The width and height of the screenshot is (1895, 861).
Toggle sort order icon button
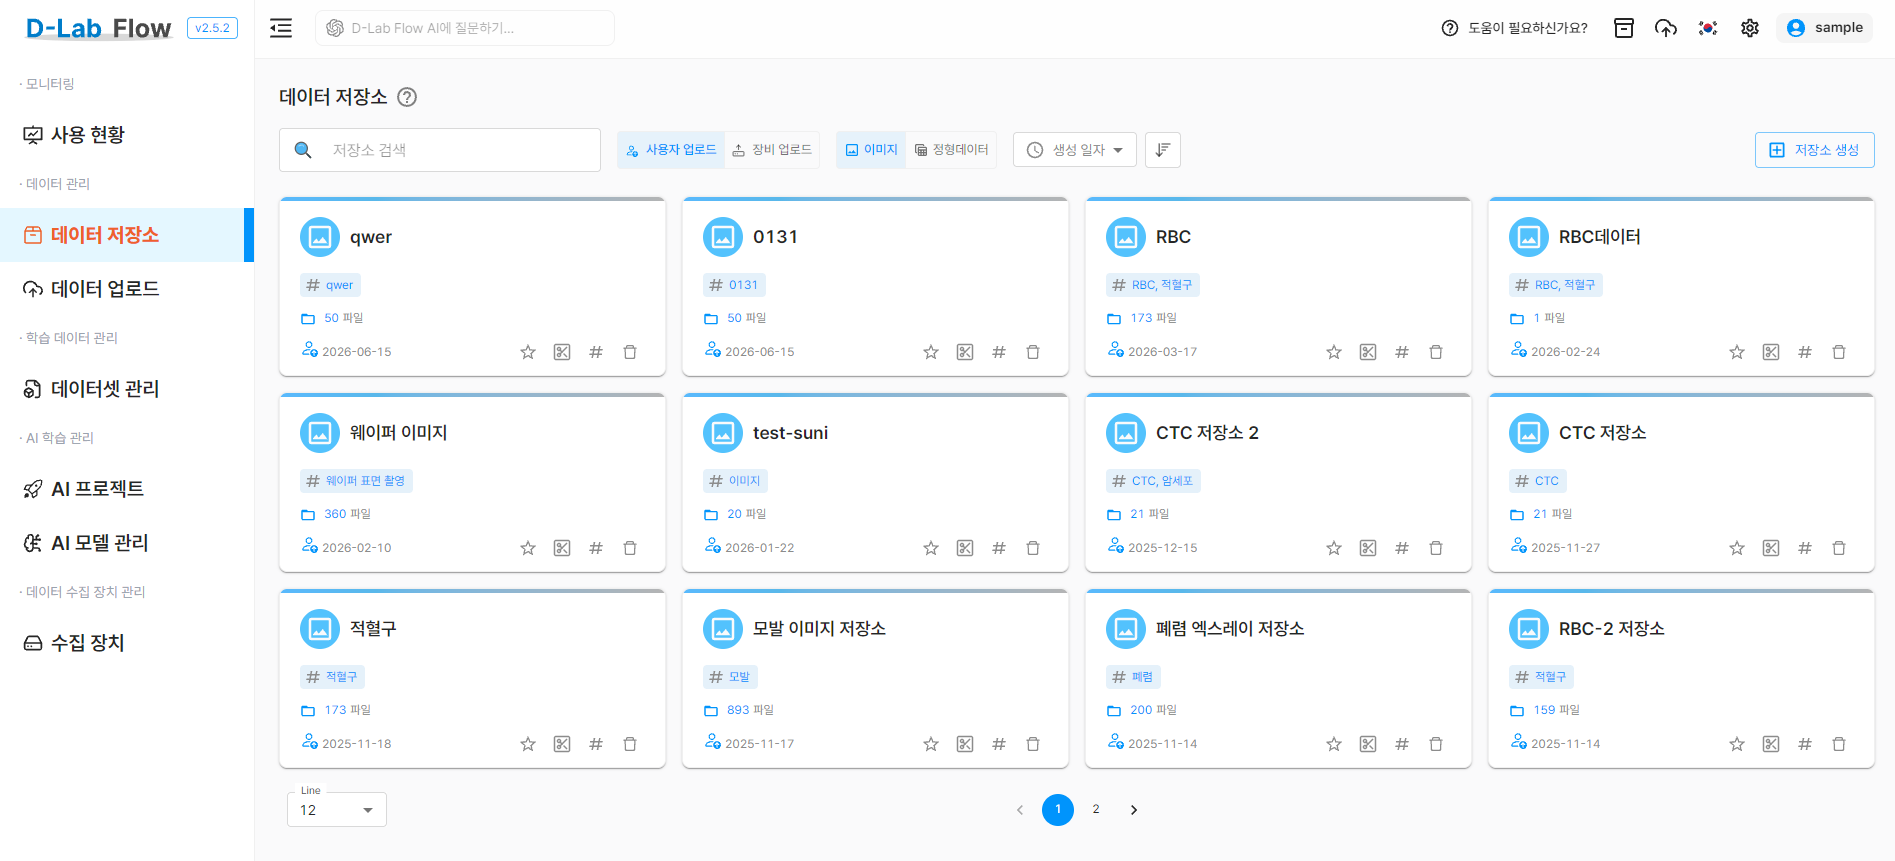point(1163,150)
